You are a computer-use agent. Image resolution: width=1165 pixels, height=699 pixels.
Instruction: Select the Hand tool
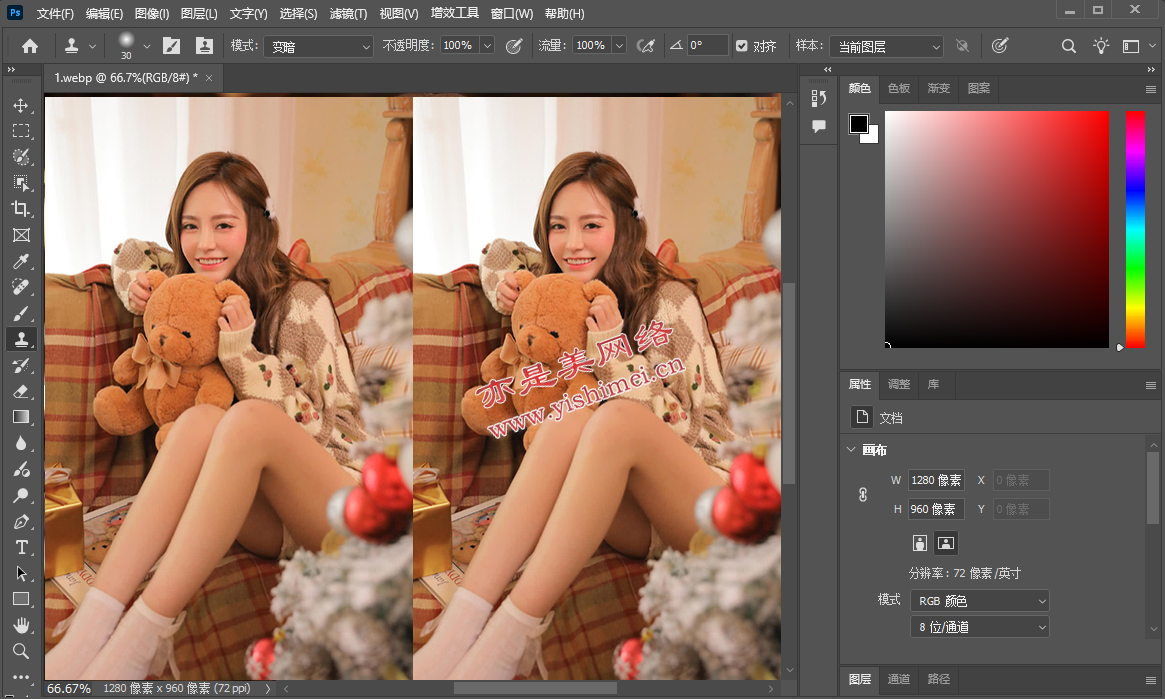[21, 625]
